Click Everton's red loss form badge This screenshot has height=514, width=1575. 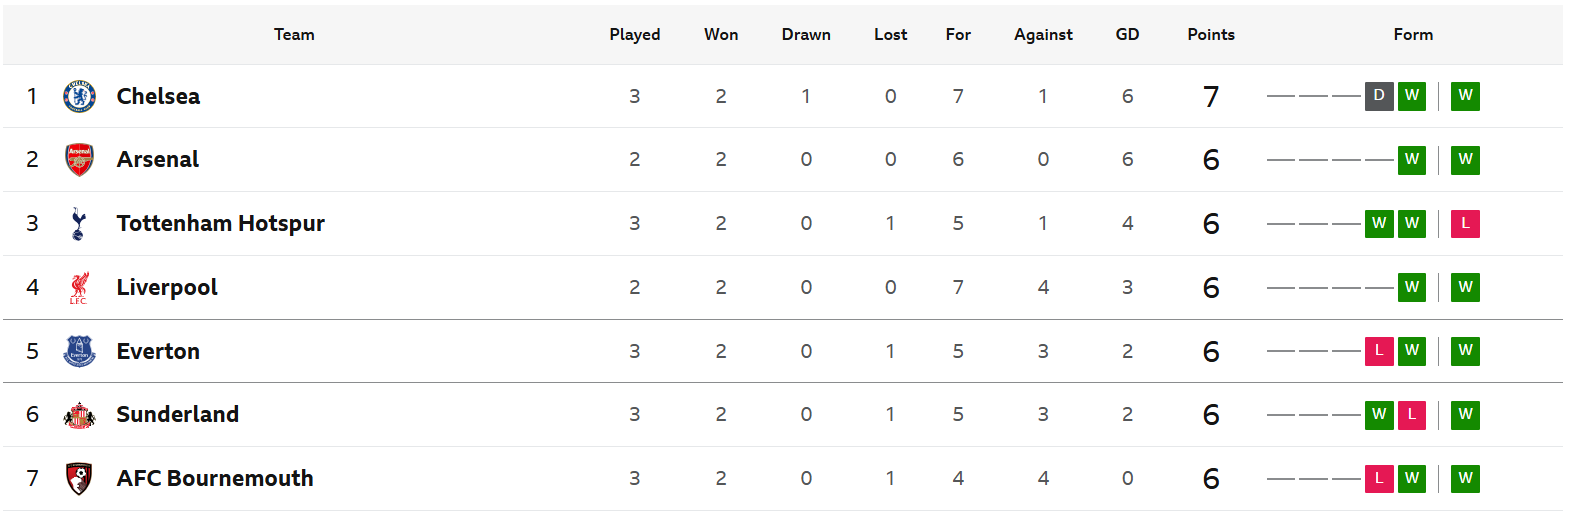[x=1379, y=351]
